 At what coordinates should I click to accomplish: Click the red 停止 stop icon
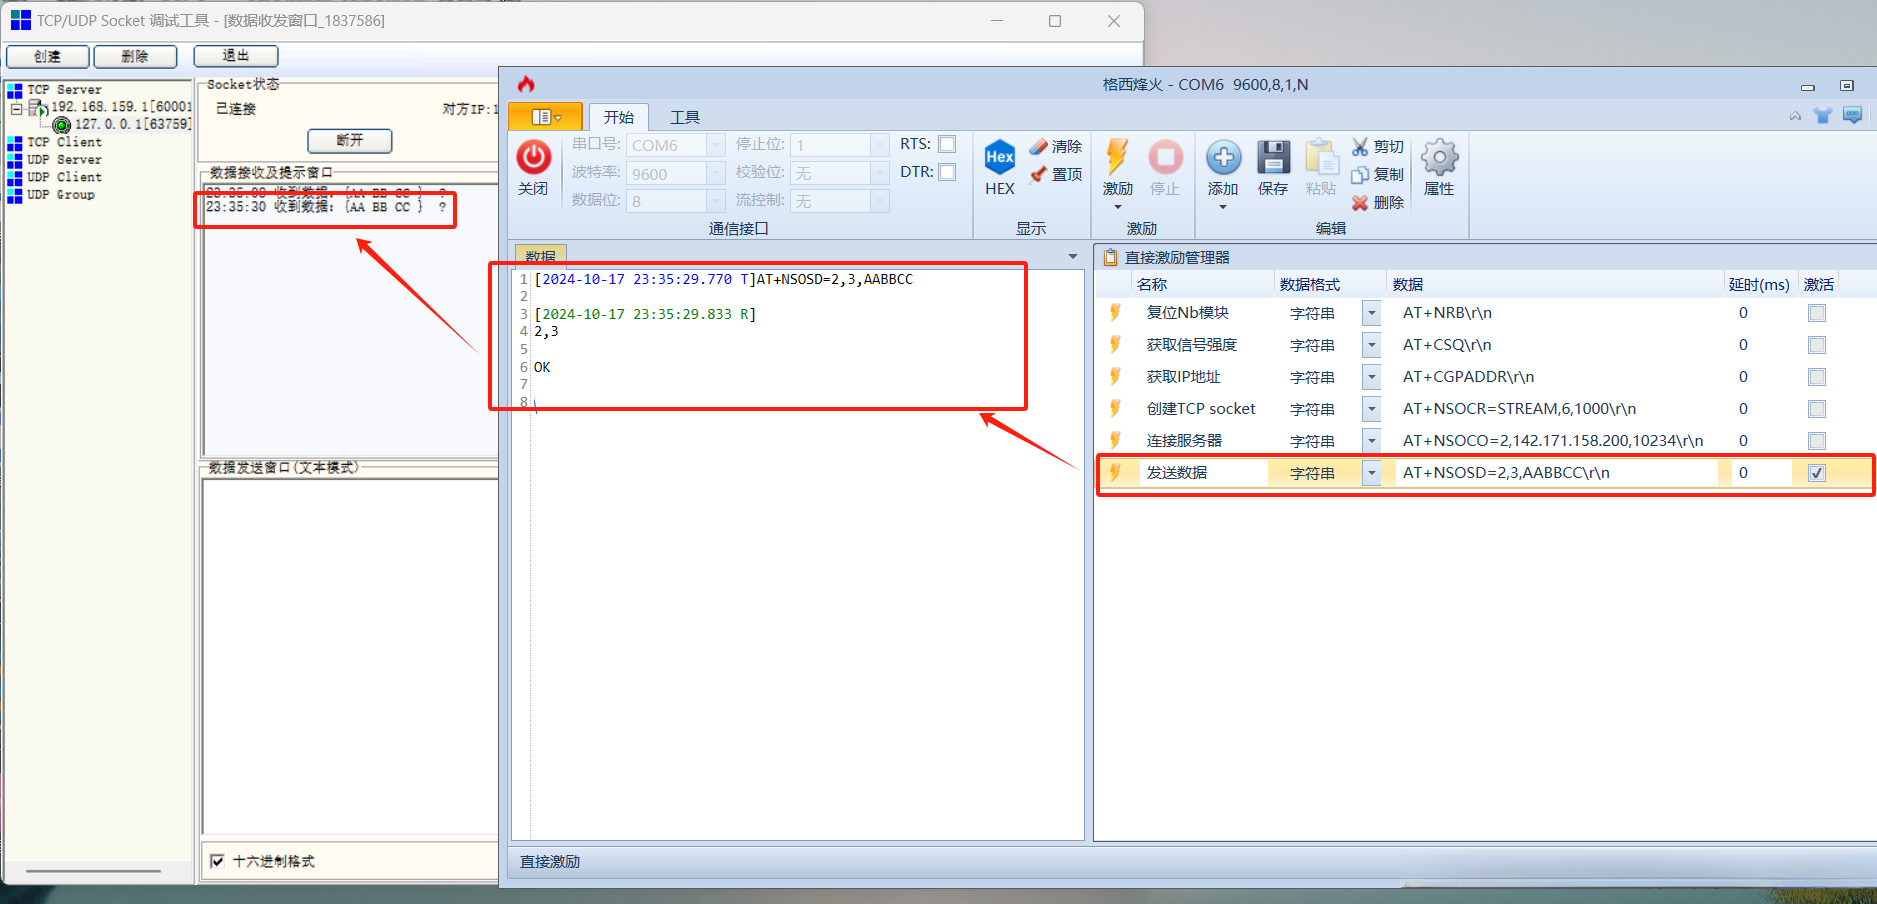pos(1165,157)
